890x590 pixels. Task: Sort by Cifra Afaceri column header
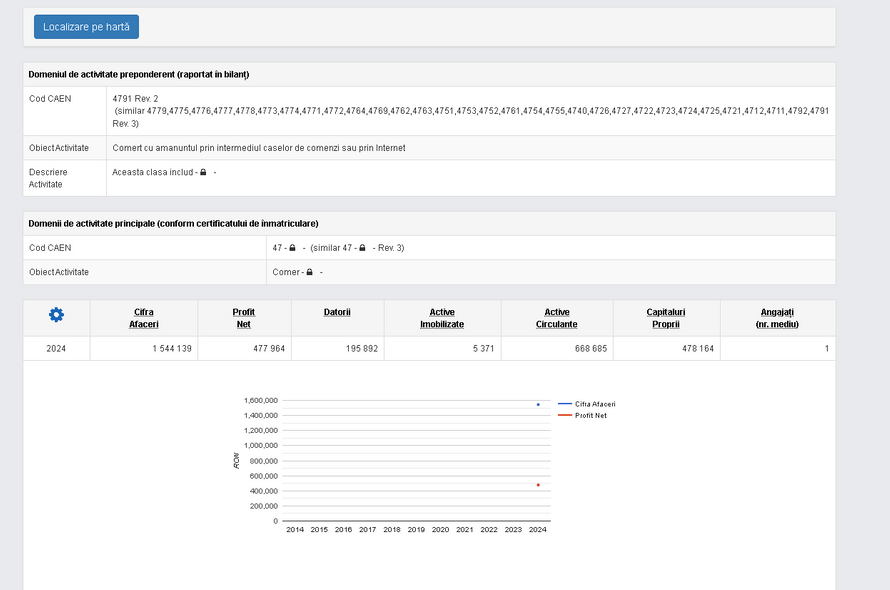tap(143, 318)
